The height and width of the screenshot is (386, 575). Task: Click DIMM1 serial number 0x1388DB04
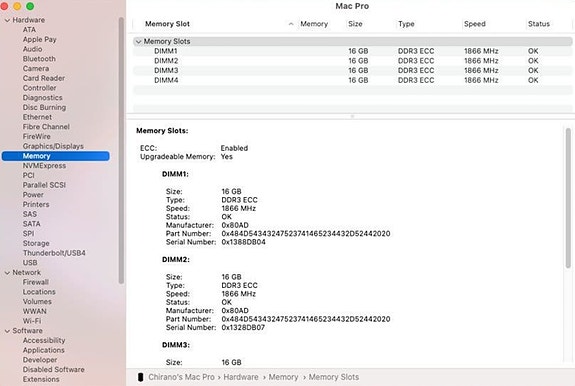[243, 242]
